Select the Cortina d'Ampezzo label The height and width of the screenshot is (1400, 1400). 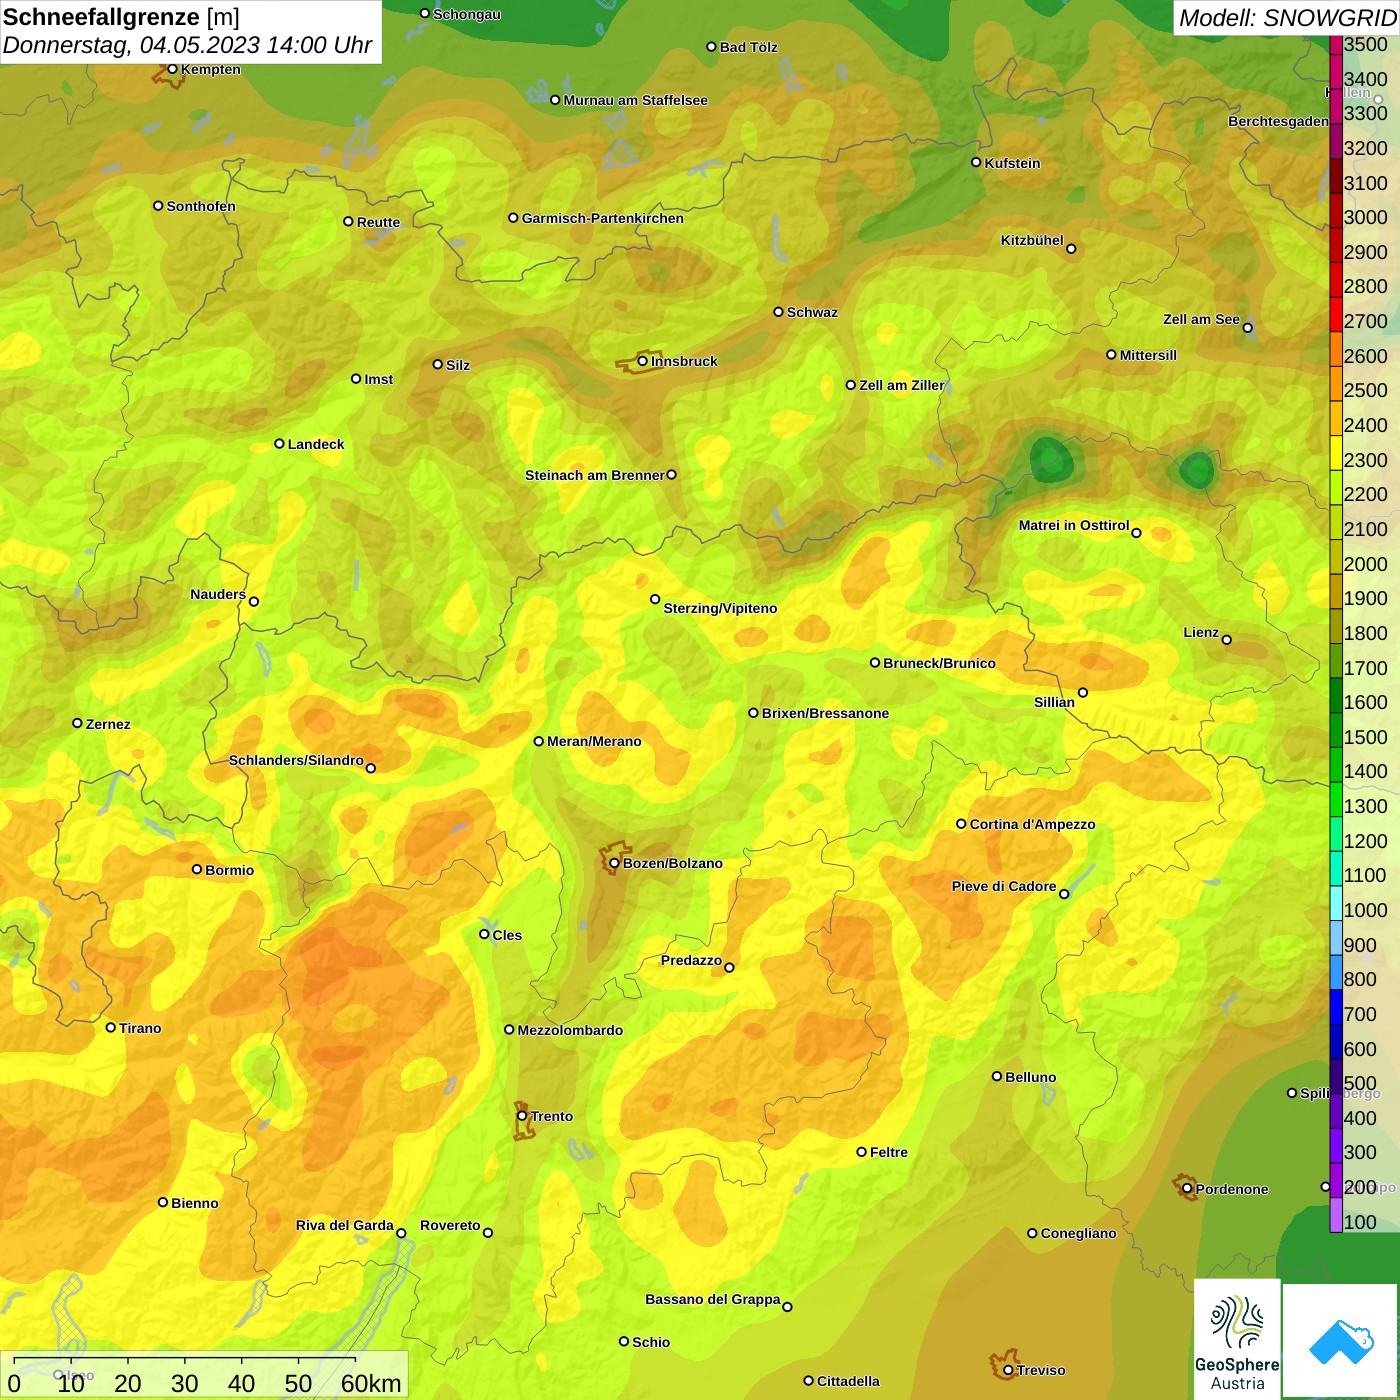(1032, 824)
